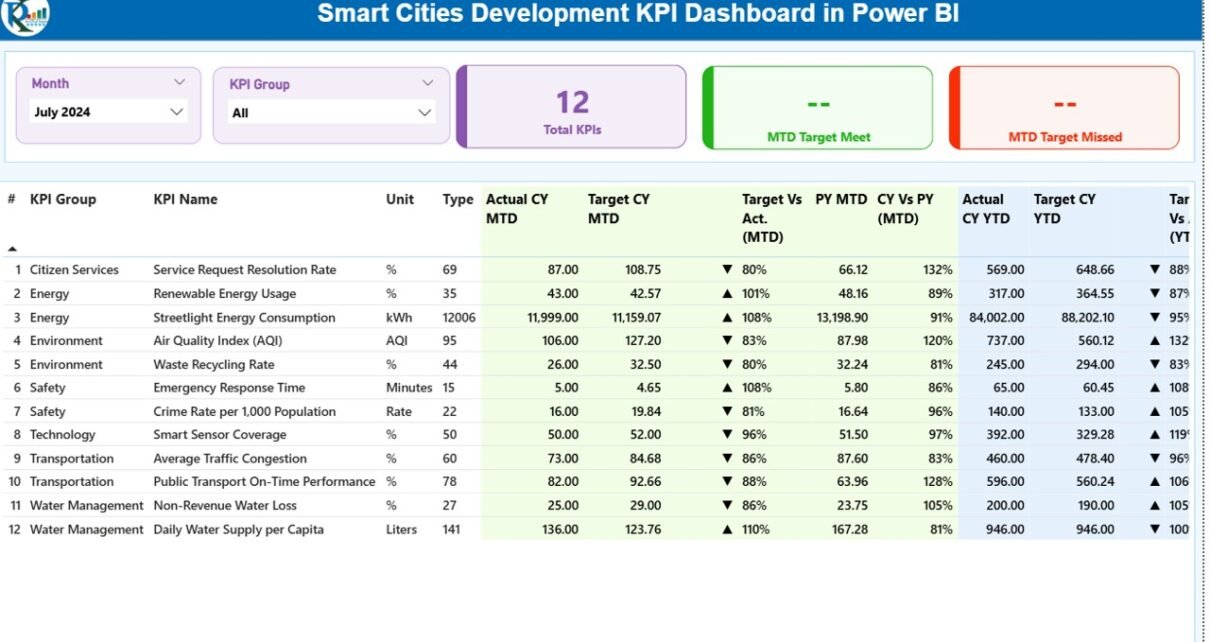This screenshot has height=642, width=1210.
Task: Select the MTD Target Missed card
Action: coord(1064,108)
